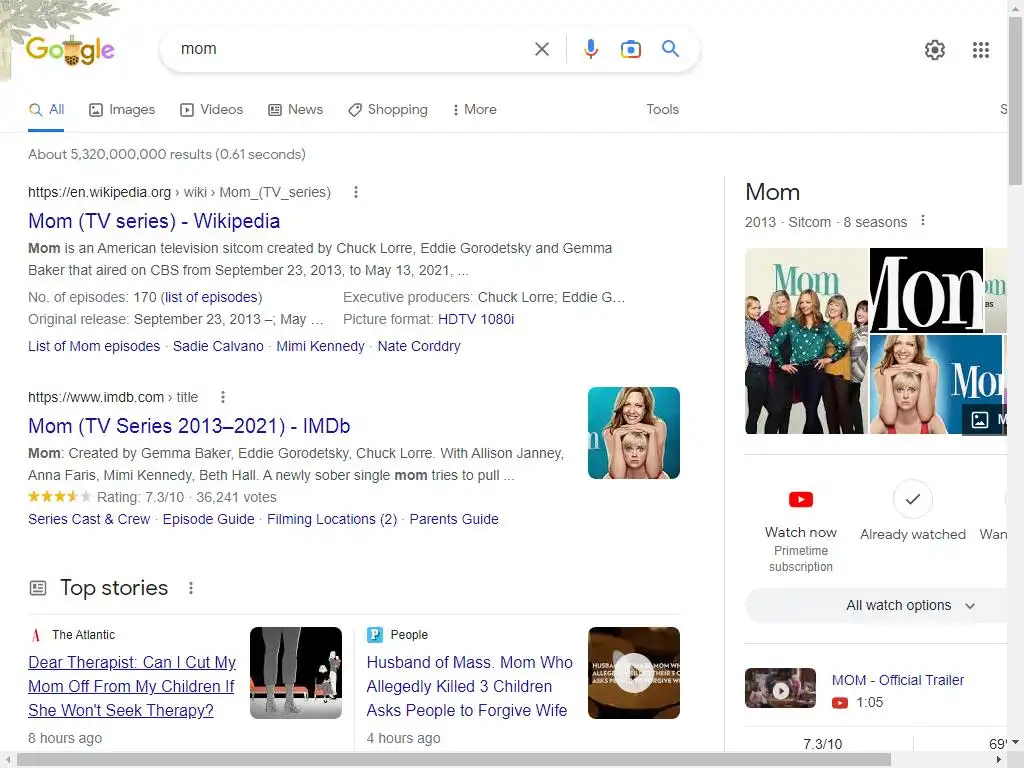Open Mom (TV Series 2013–2021) - IMDb link
The image size is (1024, 768).
189,426
